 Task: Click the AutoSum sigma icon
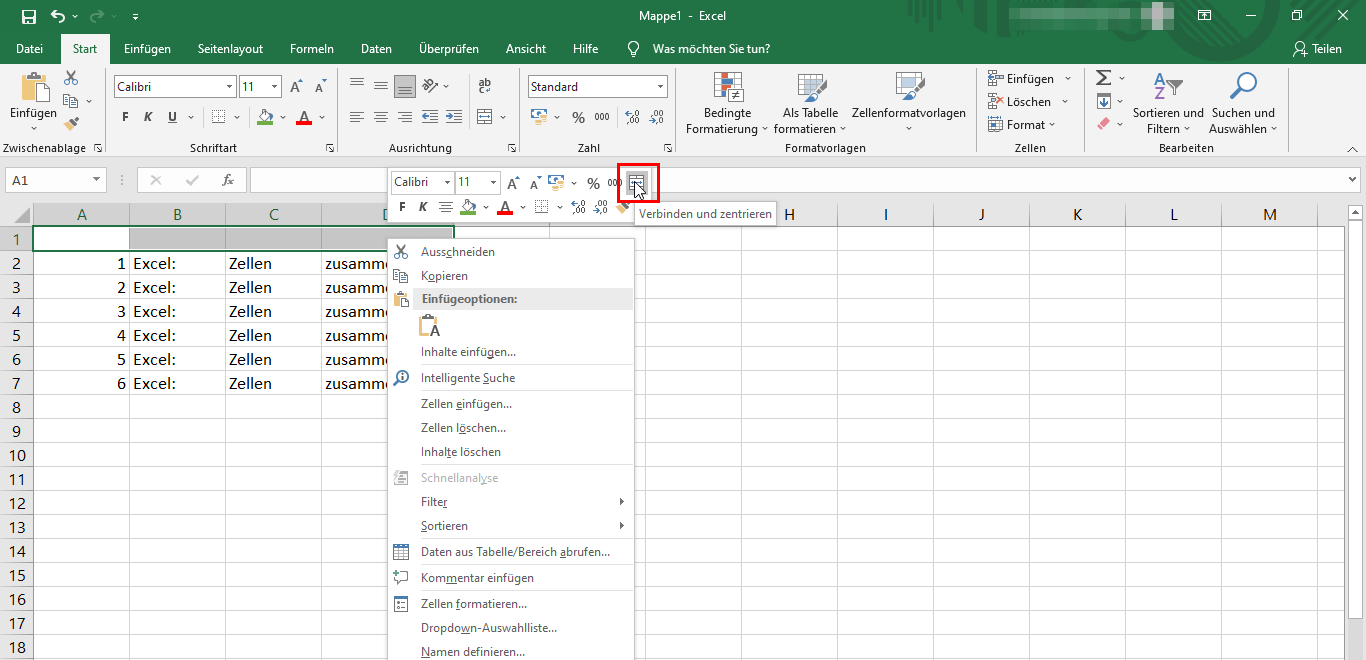pyautogui.click(x=1103, y=78)
